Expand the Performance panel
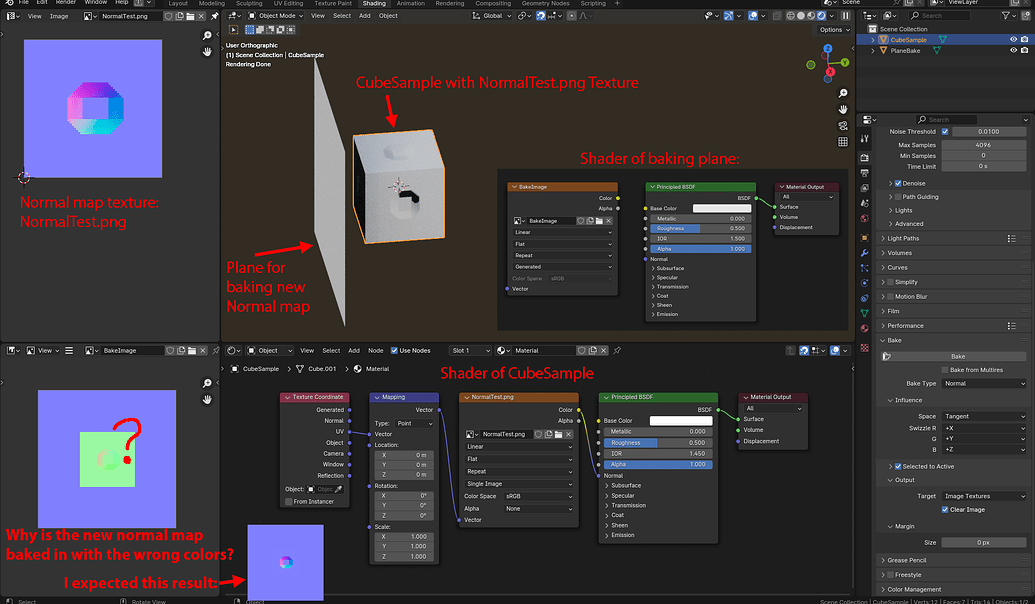The height and width of the screenshot is (604, 1035). click(906, 325)
